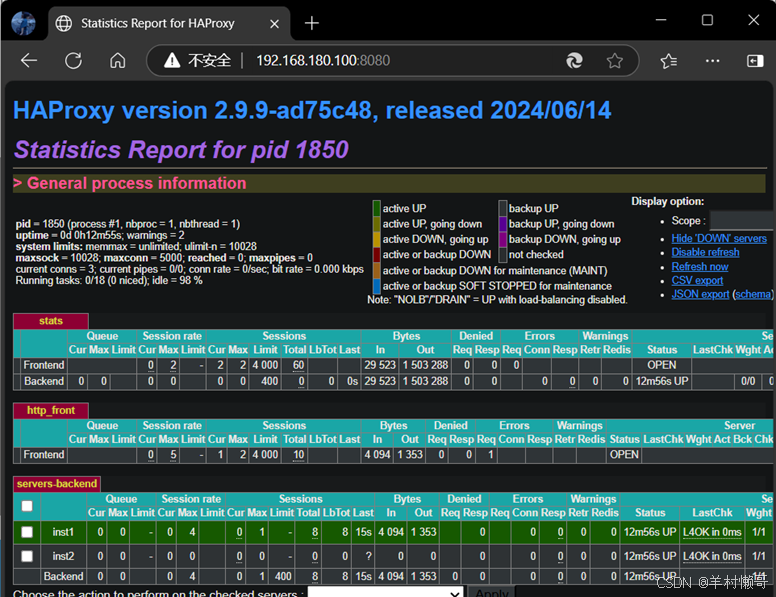
Task: Select the Statistics Report for HAProxy tab
Action: (169, 23)
